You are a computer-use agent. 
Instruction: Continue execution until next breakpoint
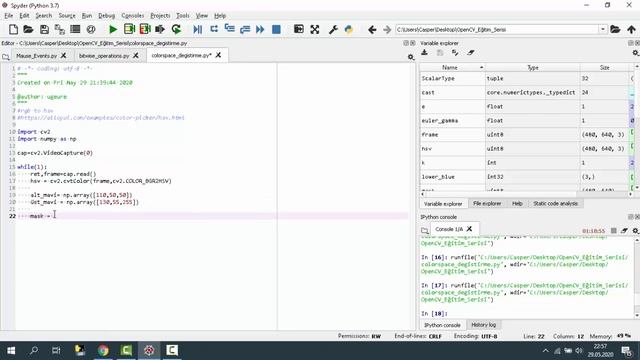pos(260,29)
